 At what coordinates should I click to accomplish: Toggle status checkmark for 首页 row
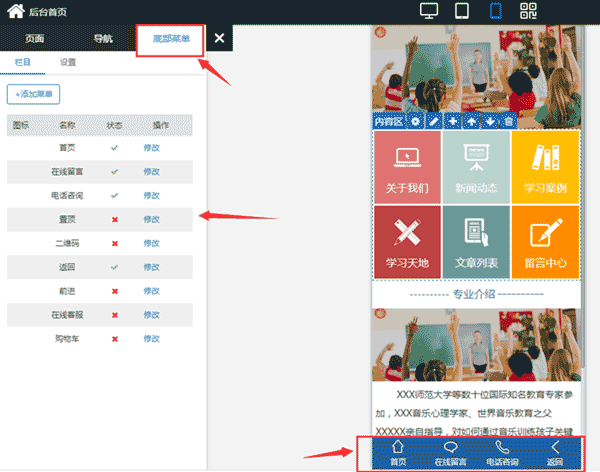pos(115,147)
